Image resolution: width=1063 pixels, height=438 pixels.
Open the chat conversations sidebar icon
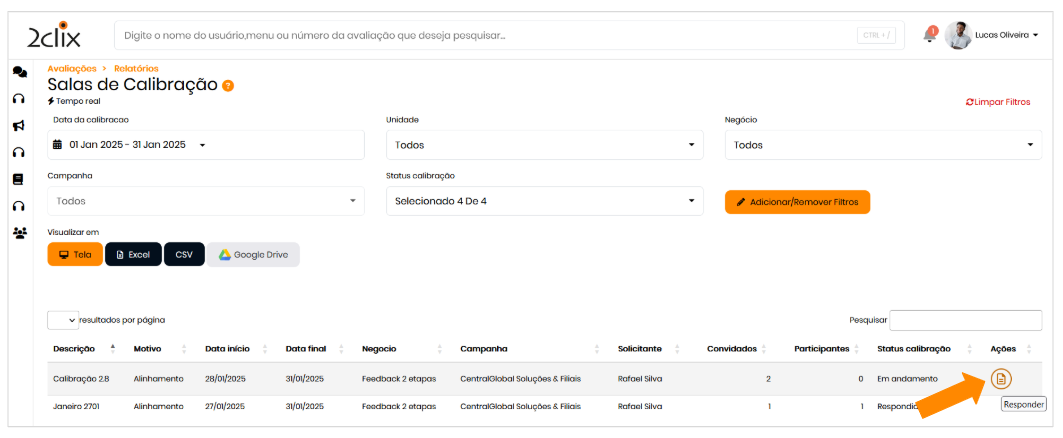[x=19, y=72]
